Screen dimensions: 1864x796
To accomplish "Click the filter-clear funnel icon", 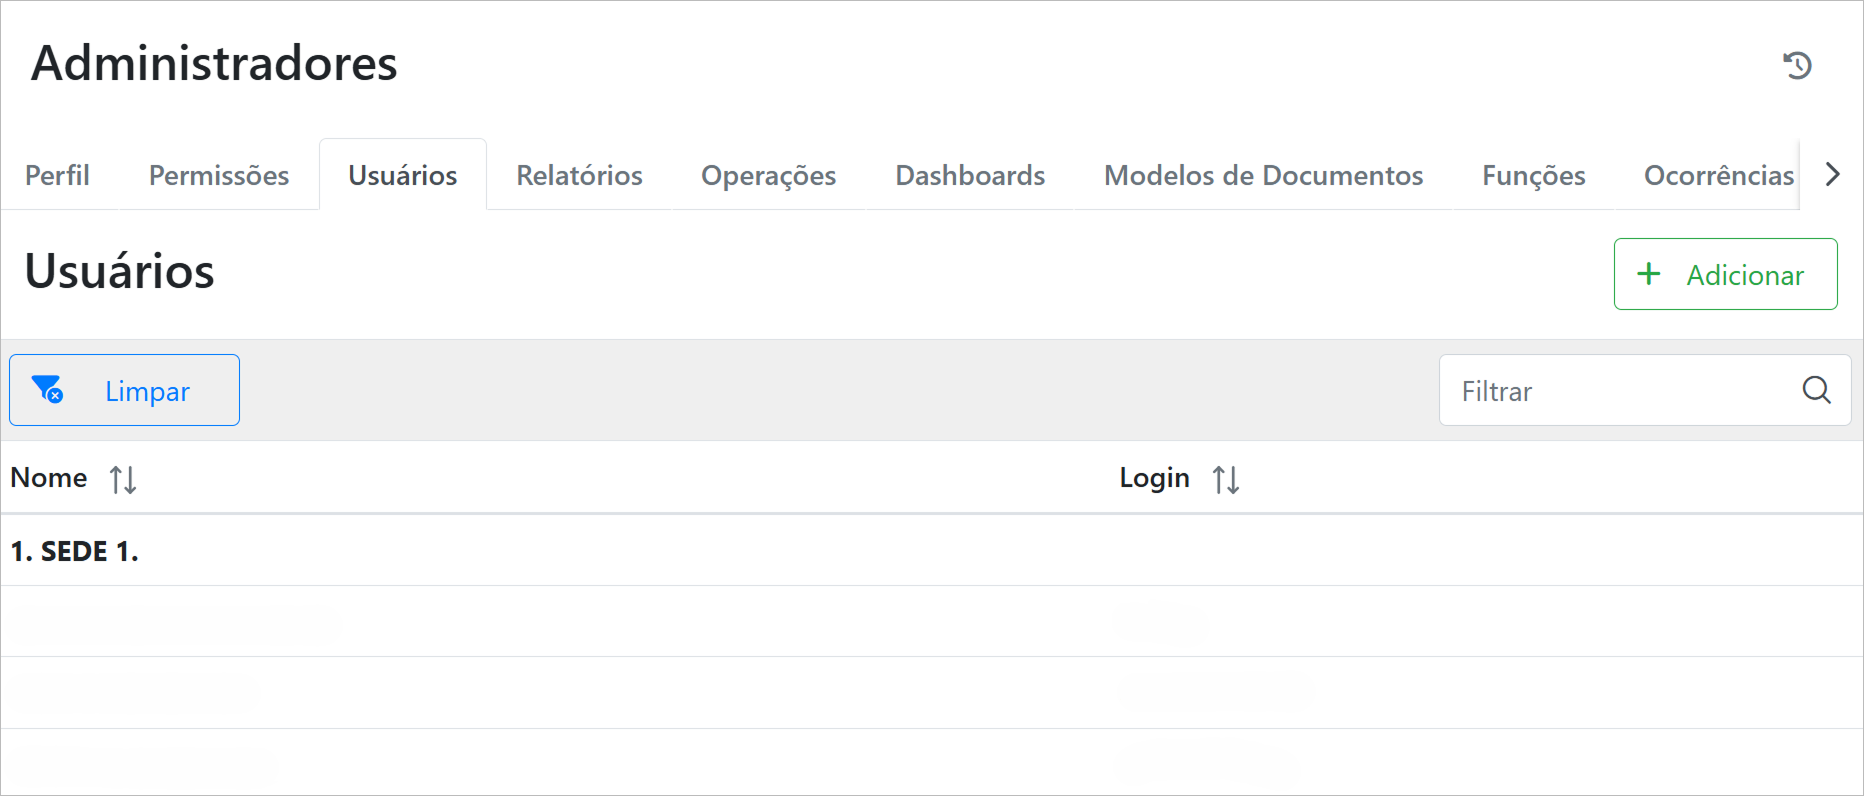I will [x=47, y=389].
